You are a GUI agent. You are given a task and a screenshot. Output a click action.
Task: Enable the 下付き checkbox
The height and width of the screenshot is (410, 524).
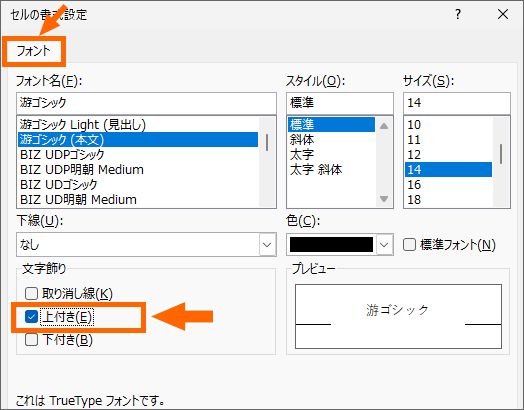[x=31, y=340]
